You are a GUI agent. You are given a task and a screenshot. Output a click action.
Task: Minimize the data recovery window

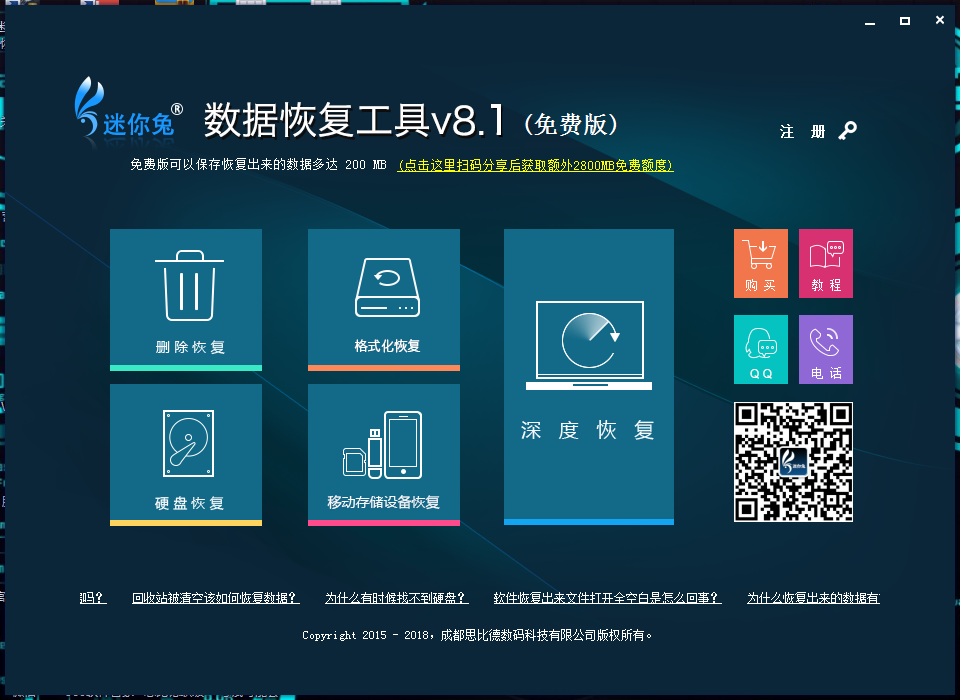870,21
